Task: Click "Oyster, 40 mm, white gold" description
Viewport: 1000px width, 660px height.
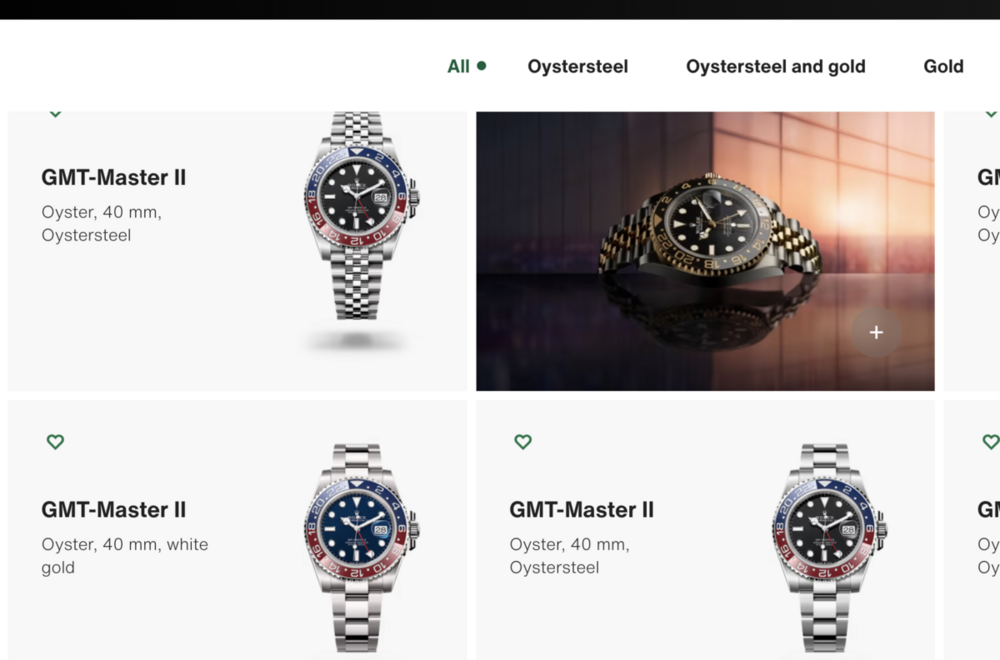Action: [125, 555]
